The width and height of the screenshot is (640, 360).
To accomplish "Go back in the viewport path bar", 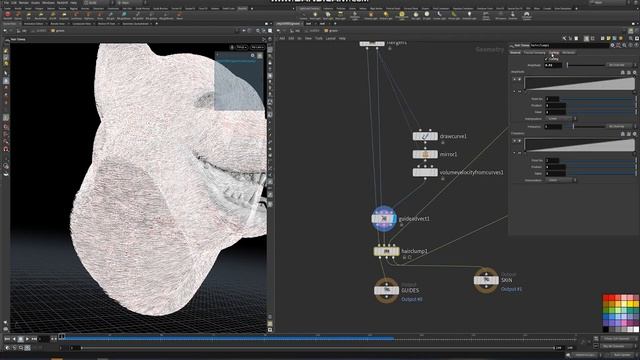I will click(5, 31).
